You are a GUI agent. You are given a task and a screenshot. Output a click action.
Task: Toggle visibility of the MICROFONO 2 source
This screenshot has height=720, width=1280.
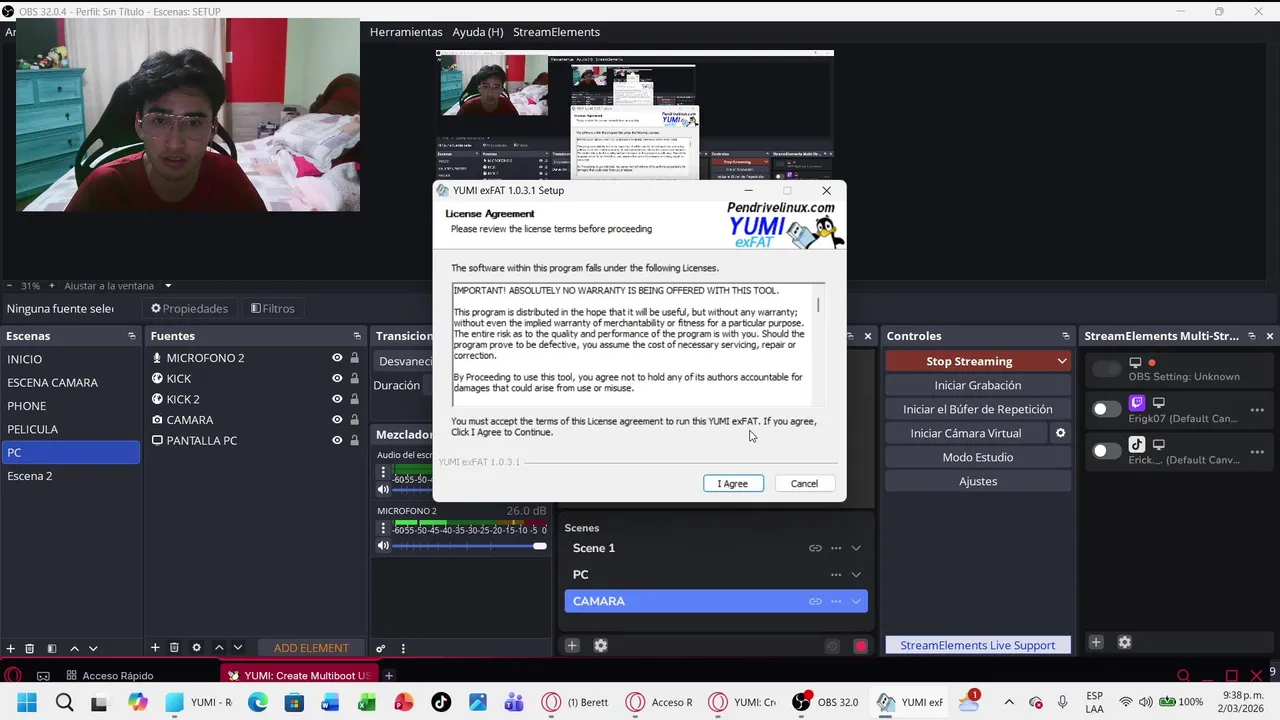tap(337, 358)
